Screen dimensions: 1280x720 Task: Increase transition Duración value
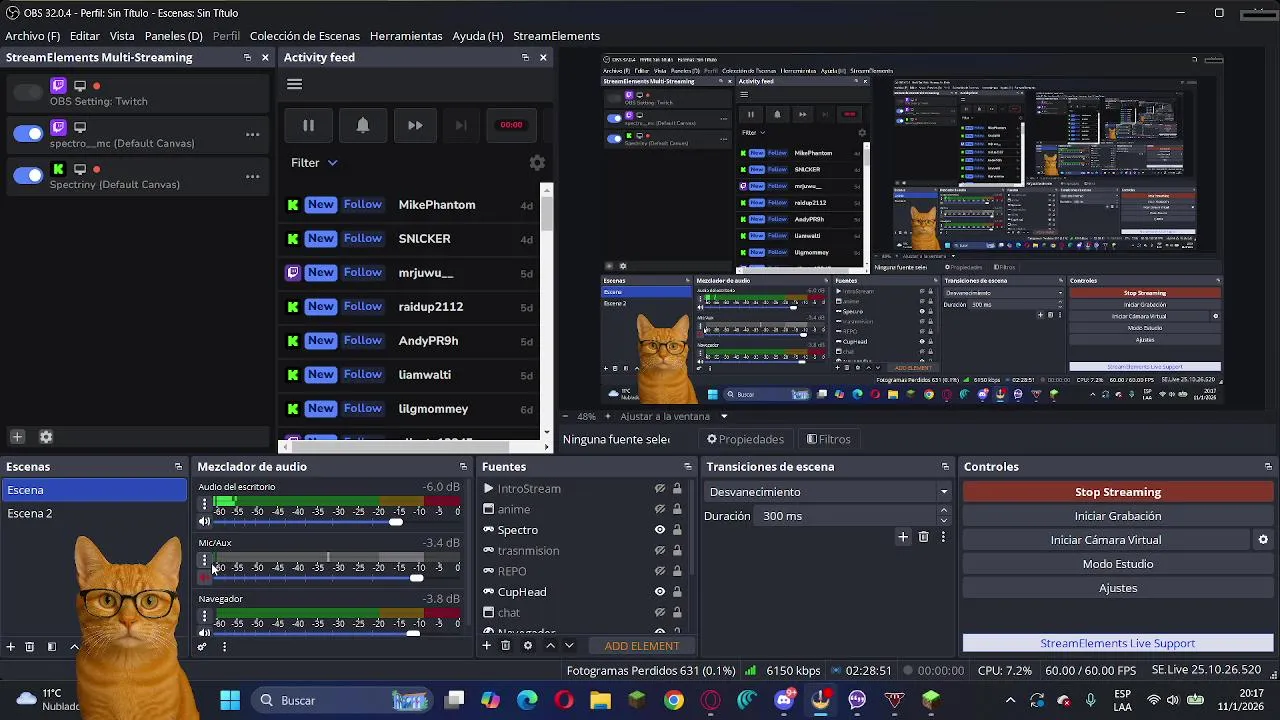point(943,511)
